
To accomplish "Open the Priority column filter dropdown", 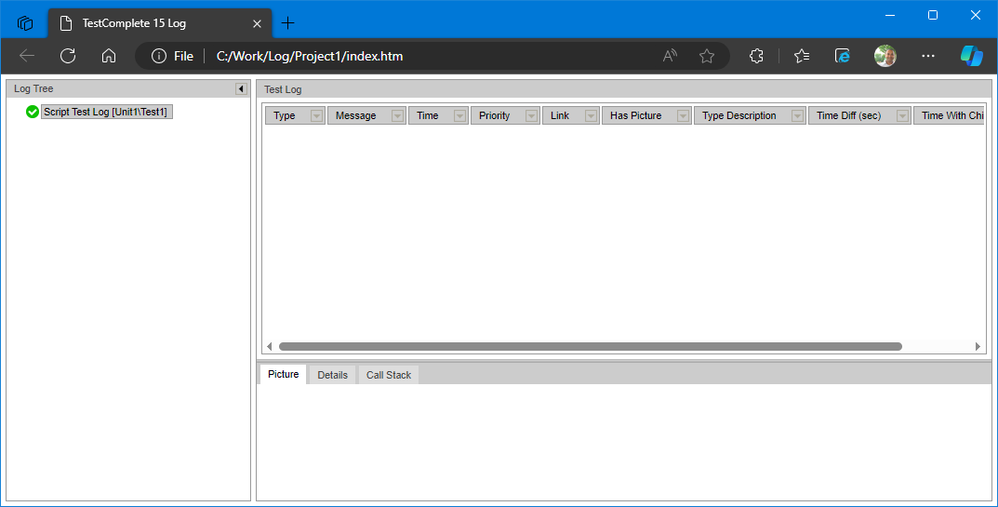I will (x=532, y=116).
